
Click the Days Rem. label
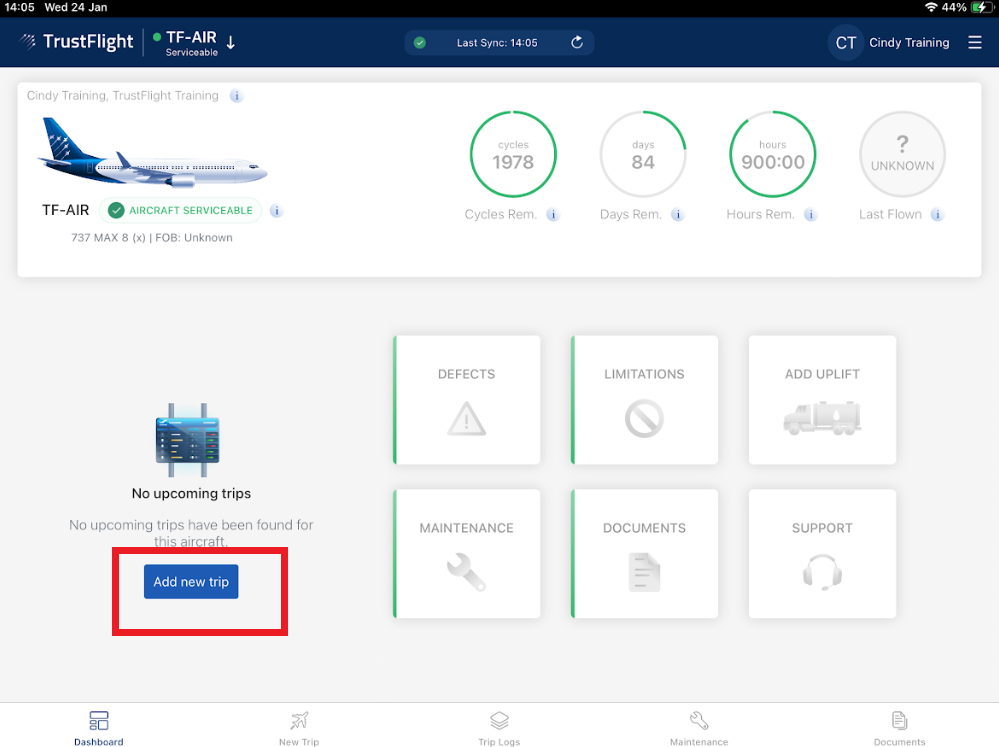(631, 214)
